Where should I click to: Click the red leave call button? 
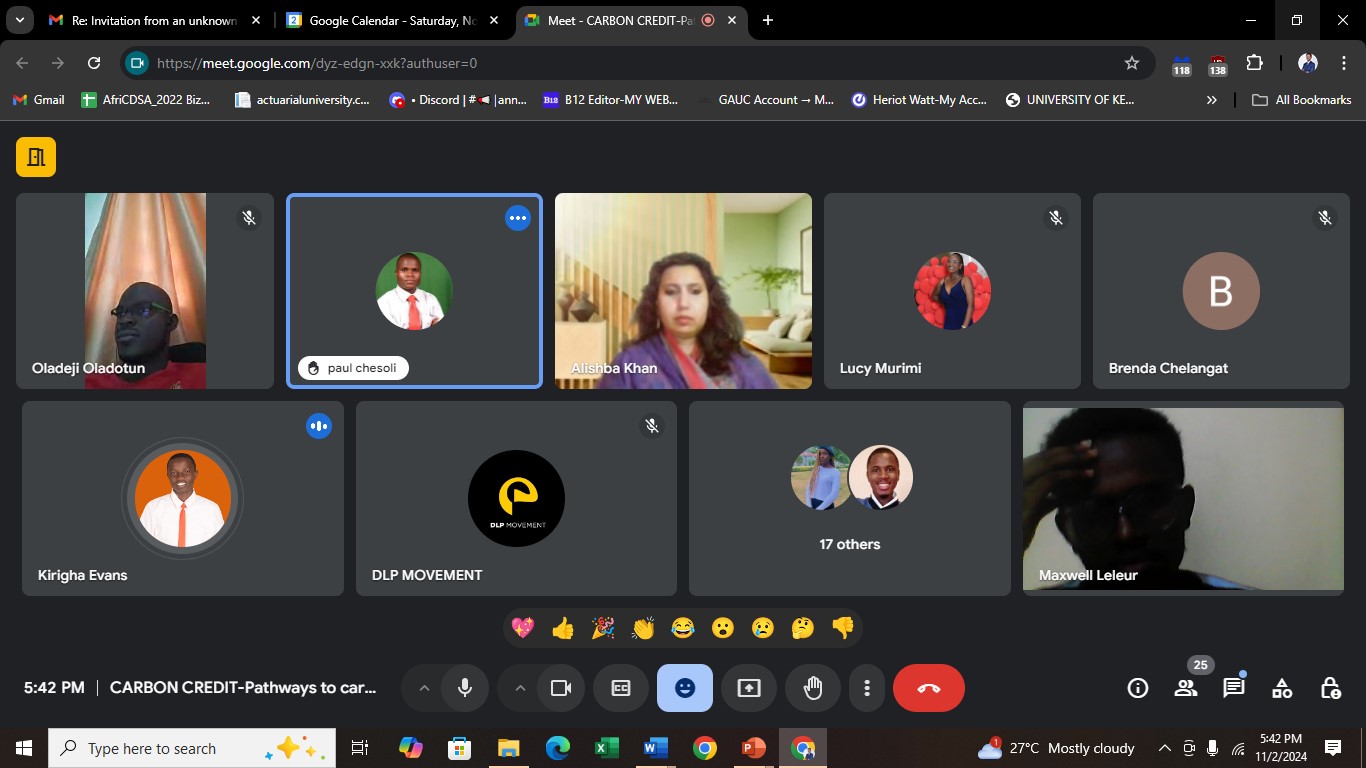tap(928, 688)
